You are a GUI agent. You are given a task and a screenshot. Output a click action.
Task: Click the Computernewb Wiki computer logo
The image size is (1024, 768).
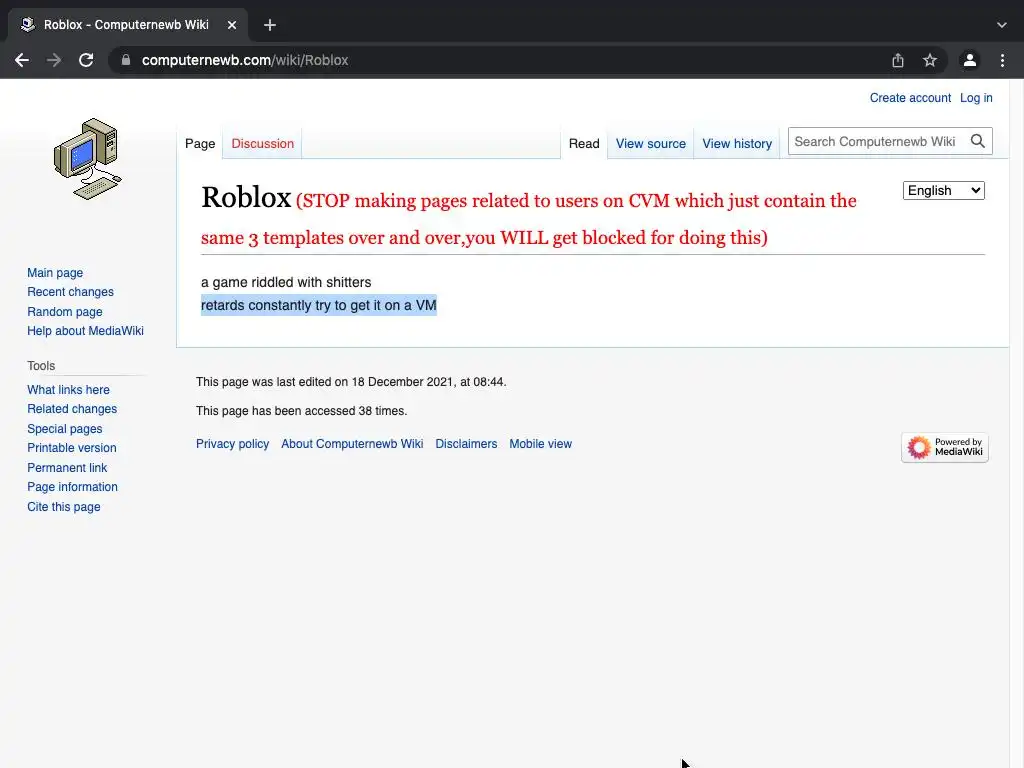(x=88, y=159)
